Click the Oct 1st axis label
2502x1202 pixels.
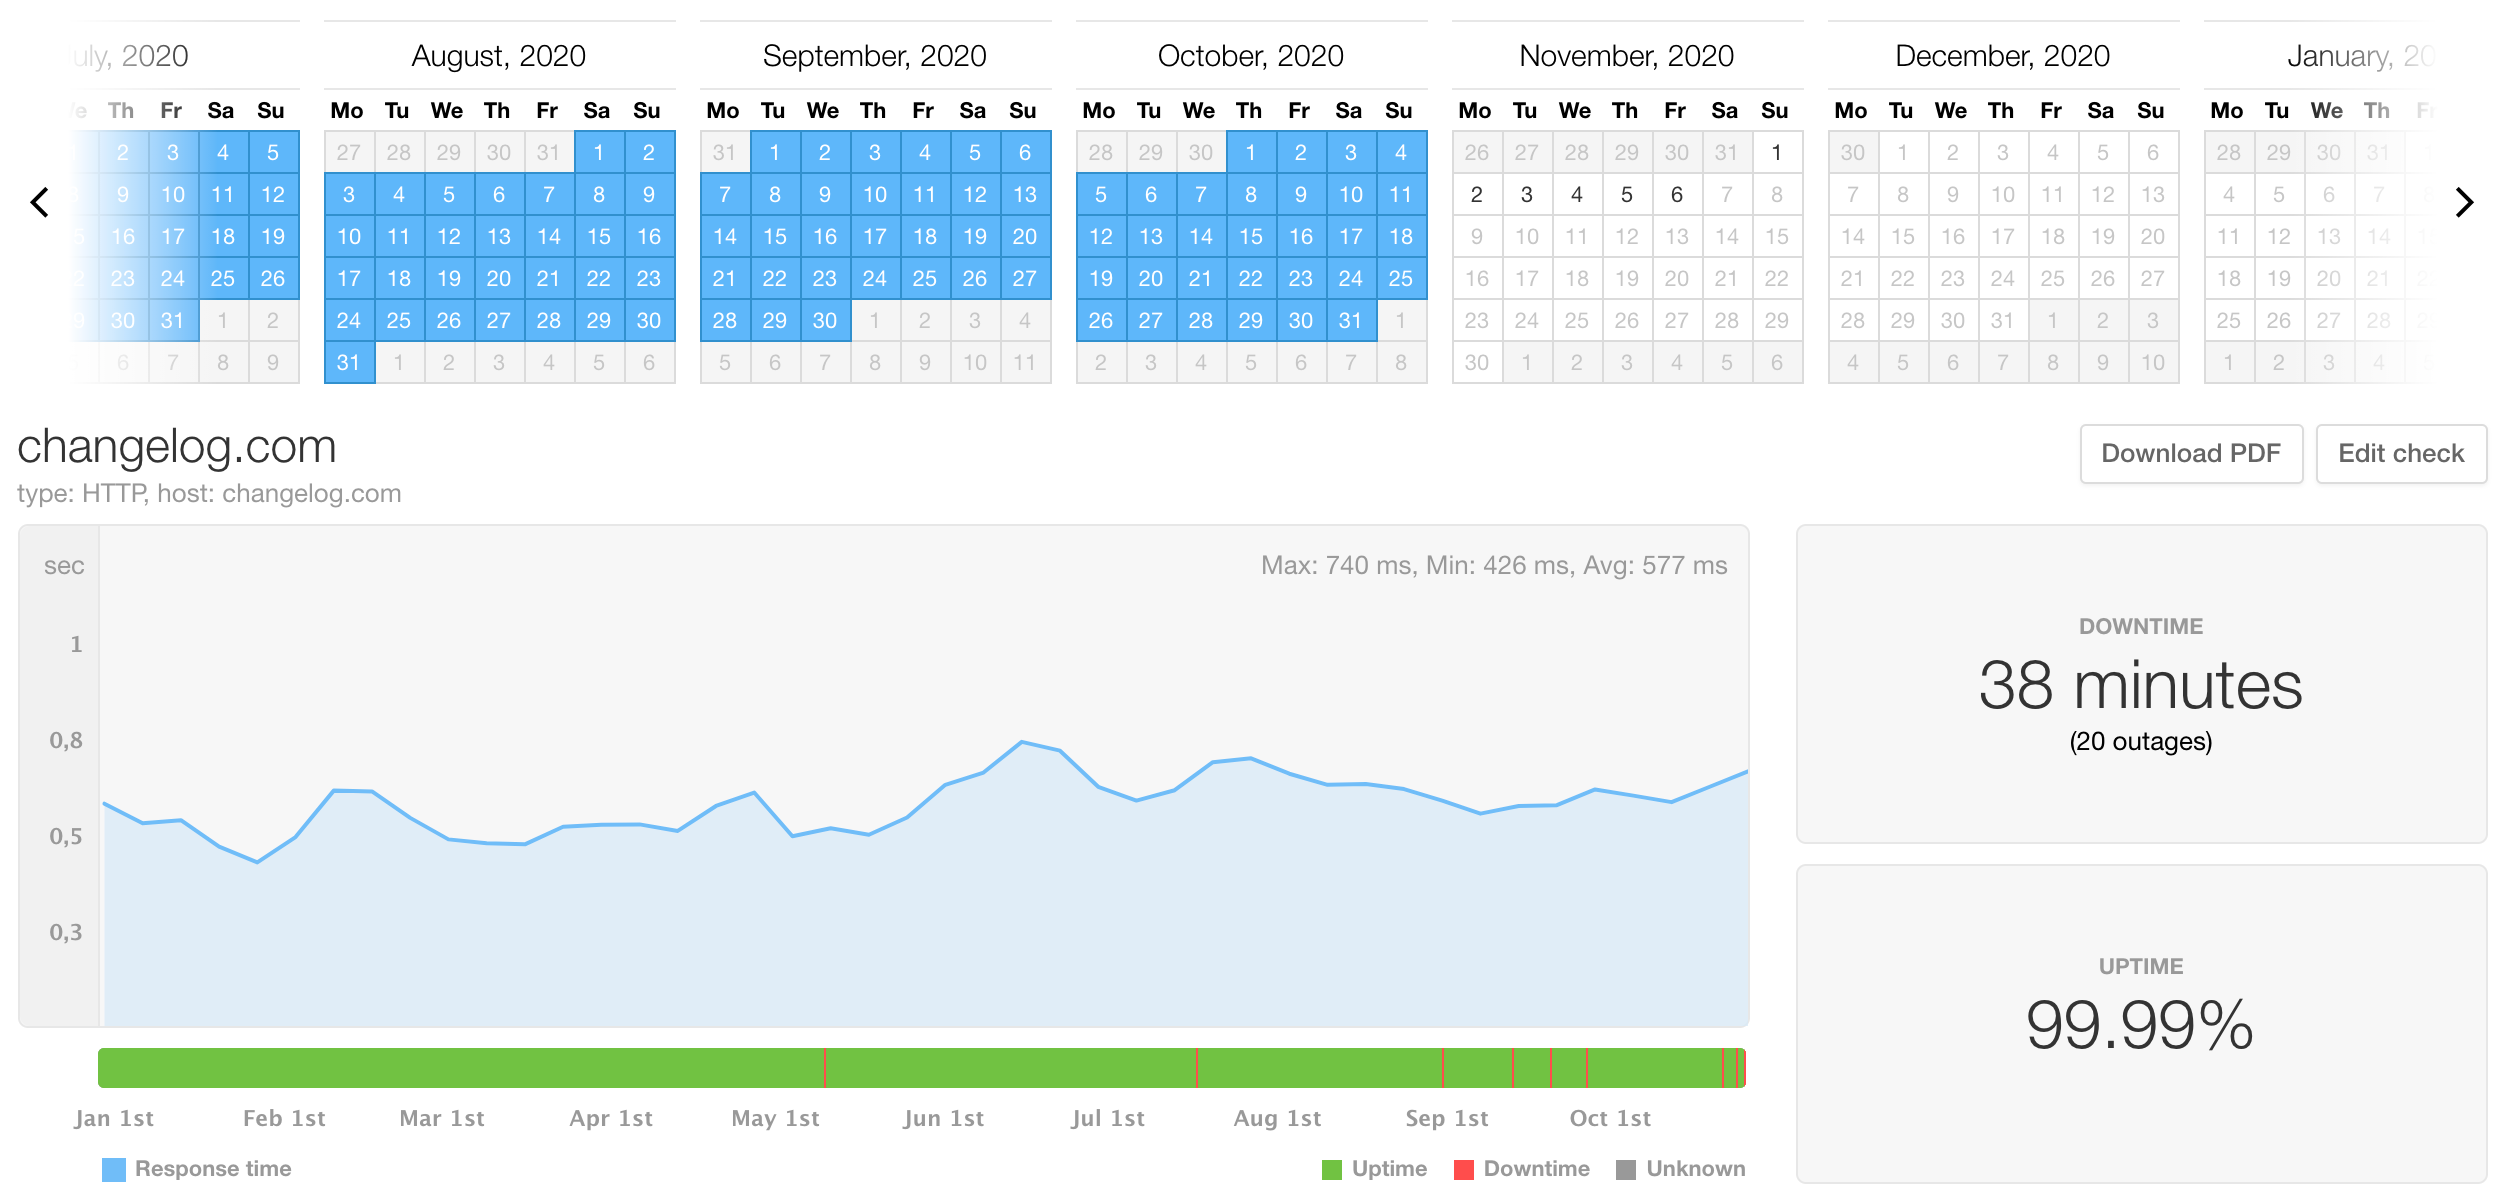[x=1610, y=1118]
